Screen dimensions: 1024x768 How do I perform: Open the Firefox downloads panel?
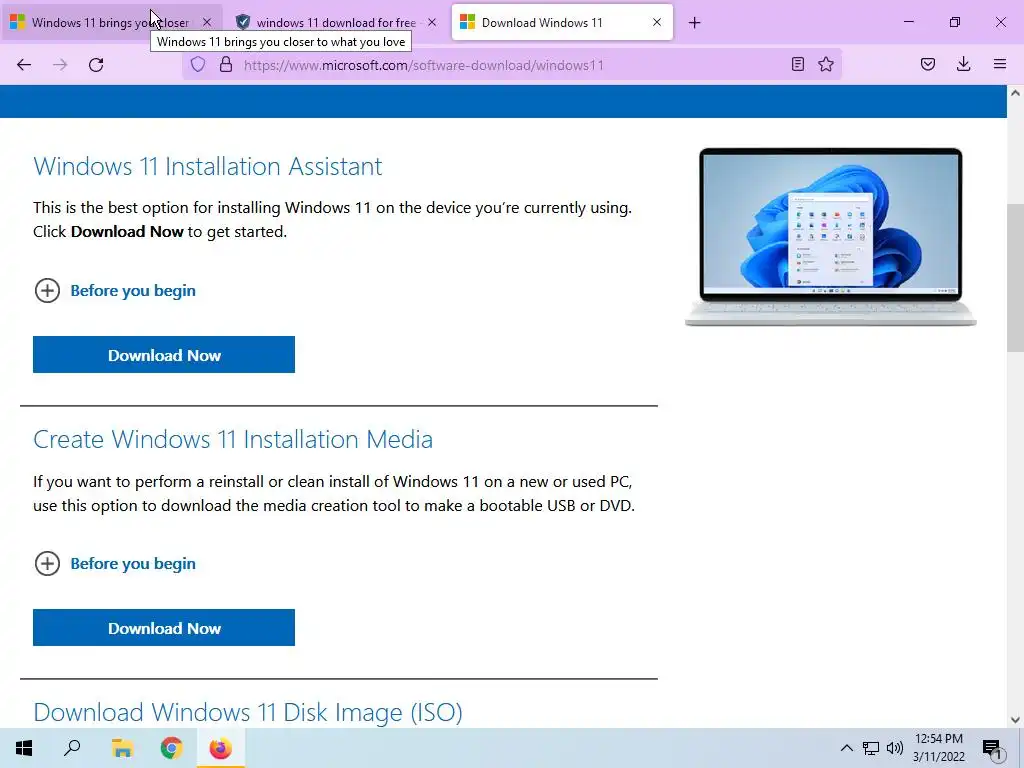pos(963,64)
